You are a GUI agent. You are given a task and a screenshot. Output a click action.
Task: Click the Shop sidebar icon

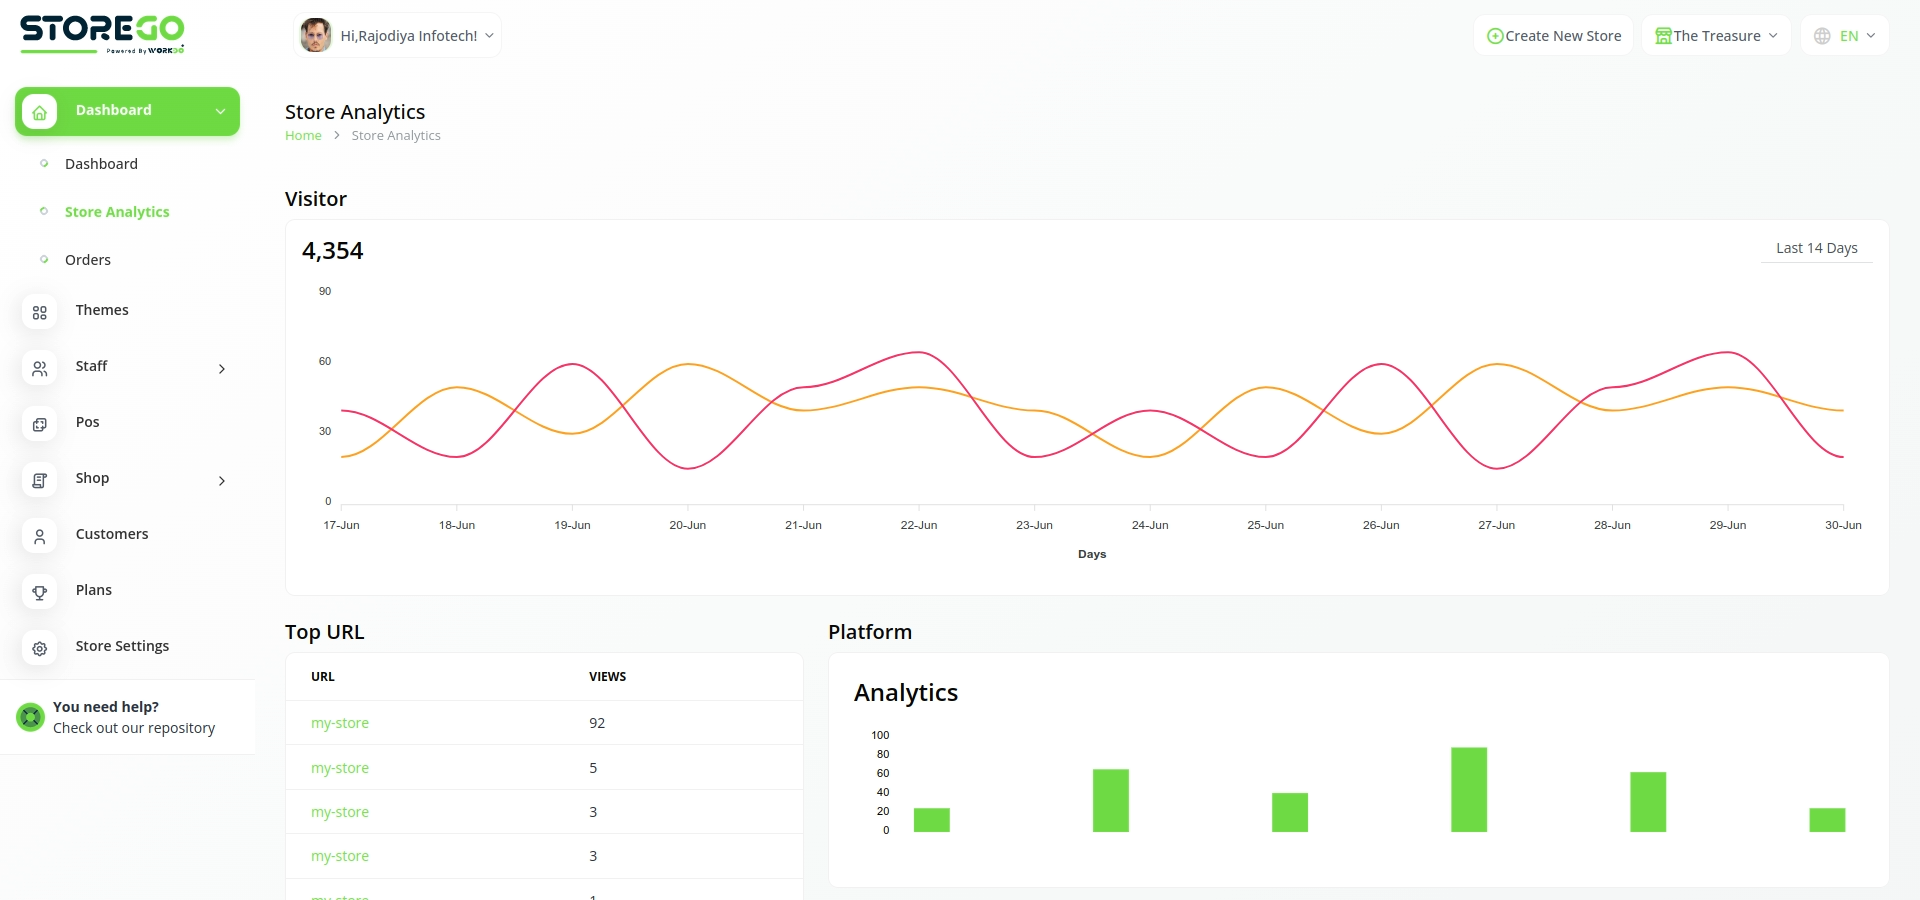pos(40,481)
